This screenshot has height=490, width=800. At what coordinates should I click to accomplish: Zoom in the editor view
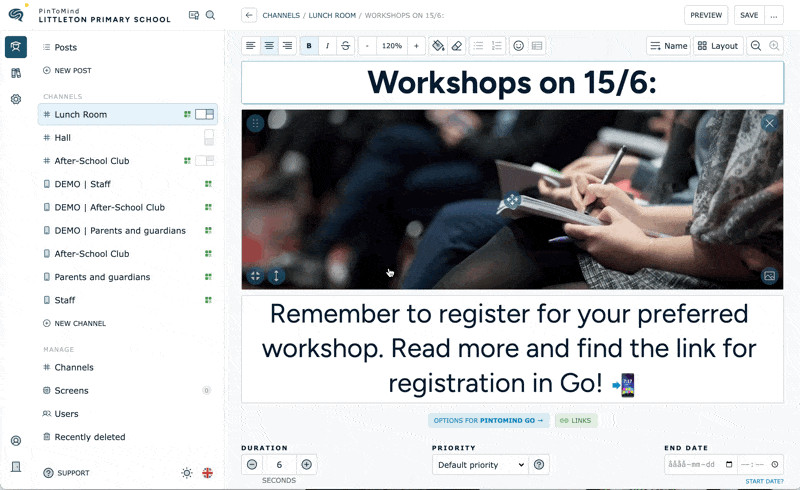click(774, 46)
